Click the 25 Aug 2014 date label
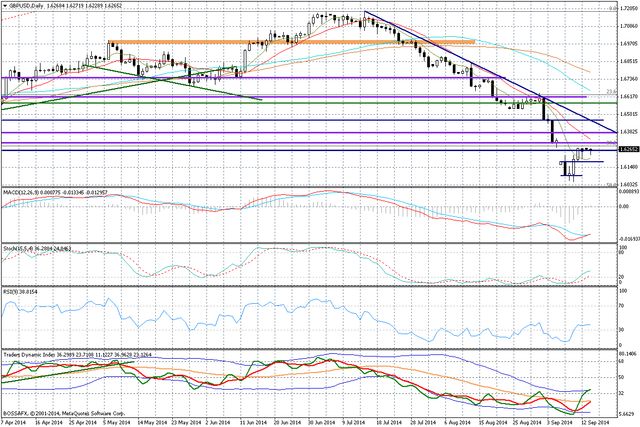The height and width of the screenshot is (427, 640). point(527,422)
